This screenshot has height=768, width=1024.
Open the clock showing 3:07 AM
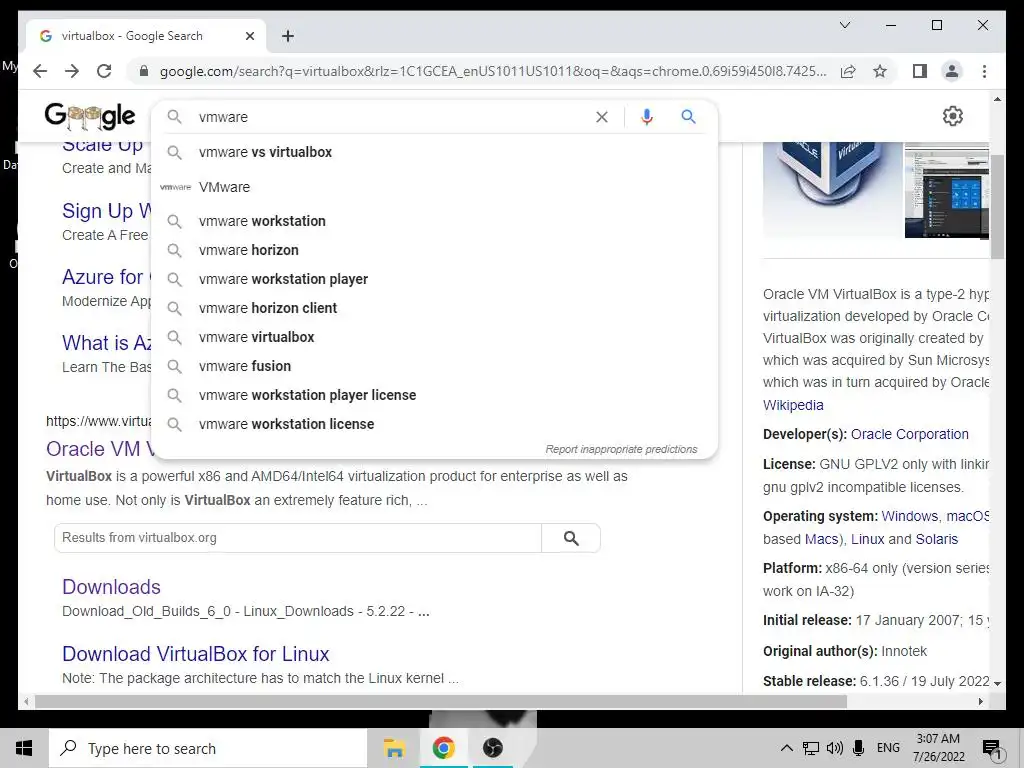tap(938, 748)
